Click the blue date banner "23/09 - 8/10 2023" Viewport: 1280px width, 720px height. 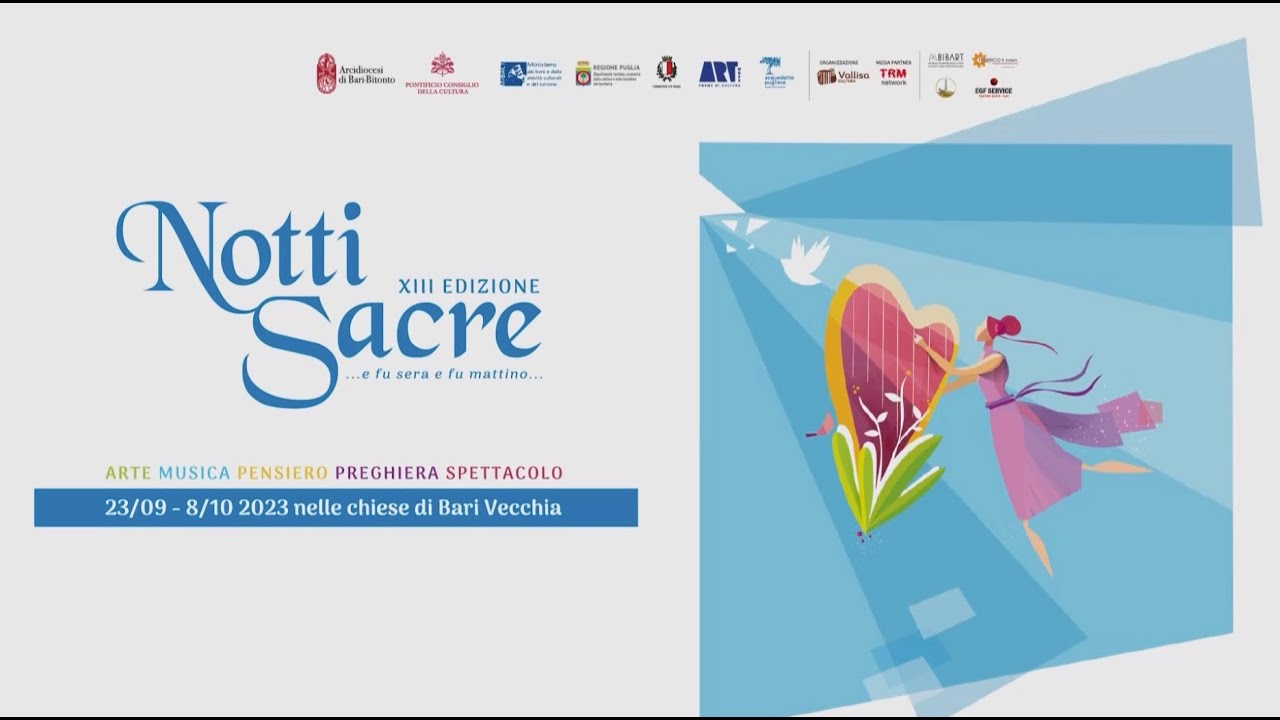(336, 507)
